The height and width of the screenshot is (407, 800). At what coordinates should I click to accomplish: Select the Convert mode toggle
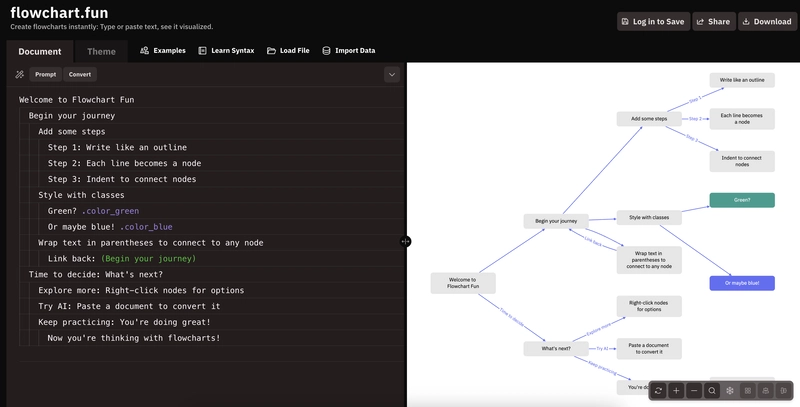[80, 74]
